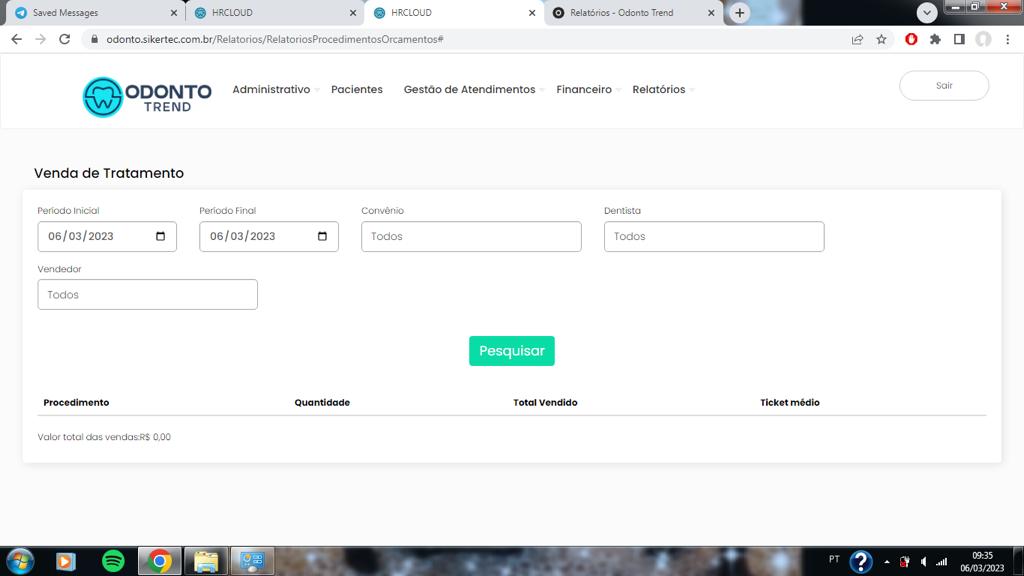Image resolution: width=1024 pixels, height=576 pixels.
Task: Open the Convênio selection dropdown
Action: [471, 237]
